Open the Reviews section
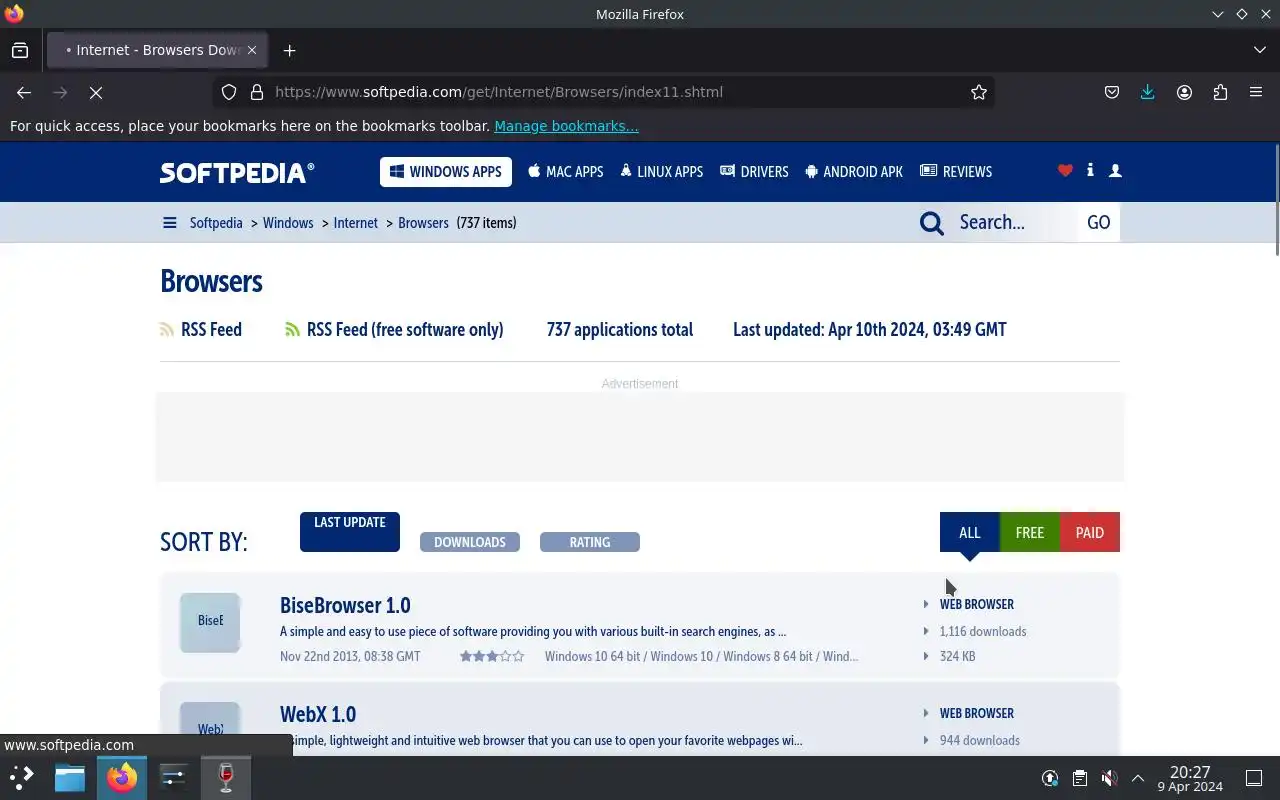The height and width of the screenshot is (800, 1280). click(x=956, y=172)
